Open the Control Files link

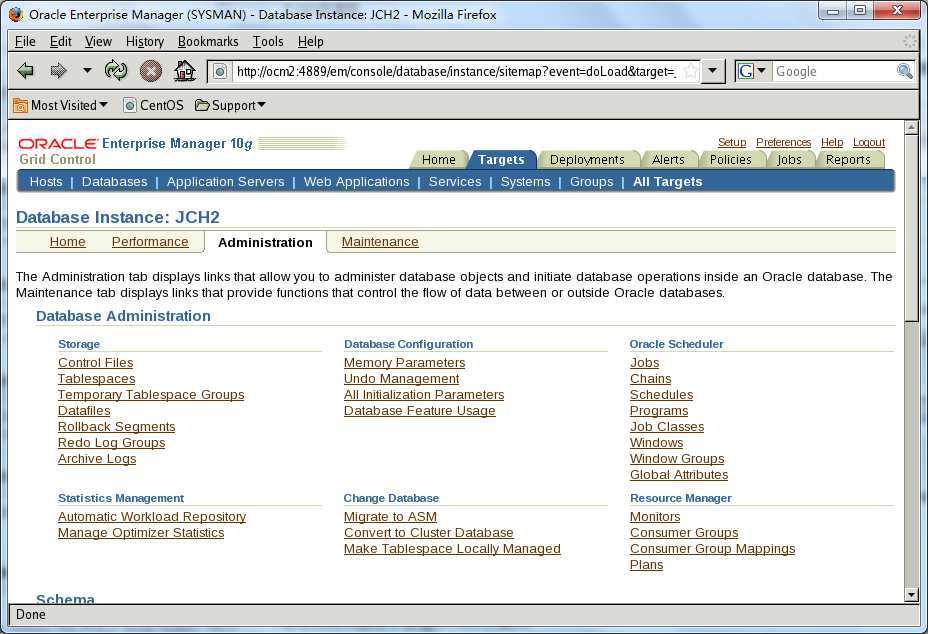click(95, 362)
